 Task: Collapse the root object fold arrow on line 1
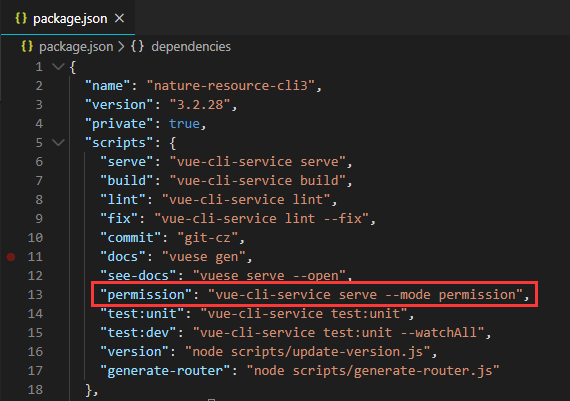pos(58,67)
